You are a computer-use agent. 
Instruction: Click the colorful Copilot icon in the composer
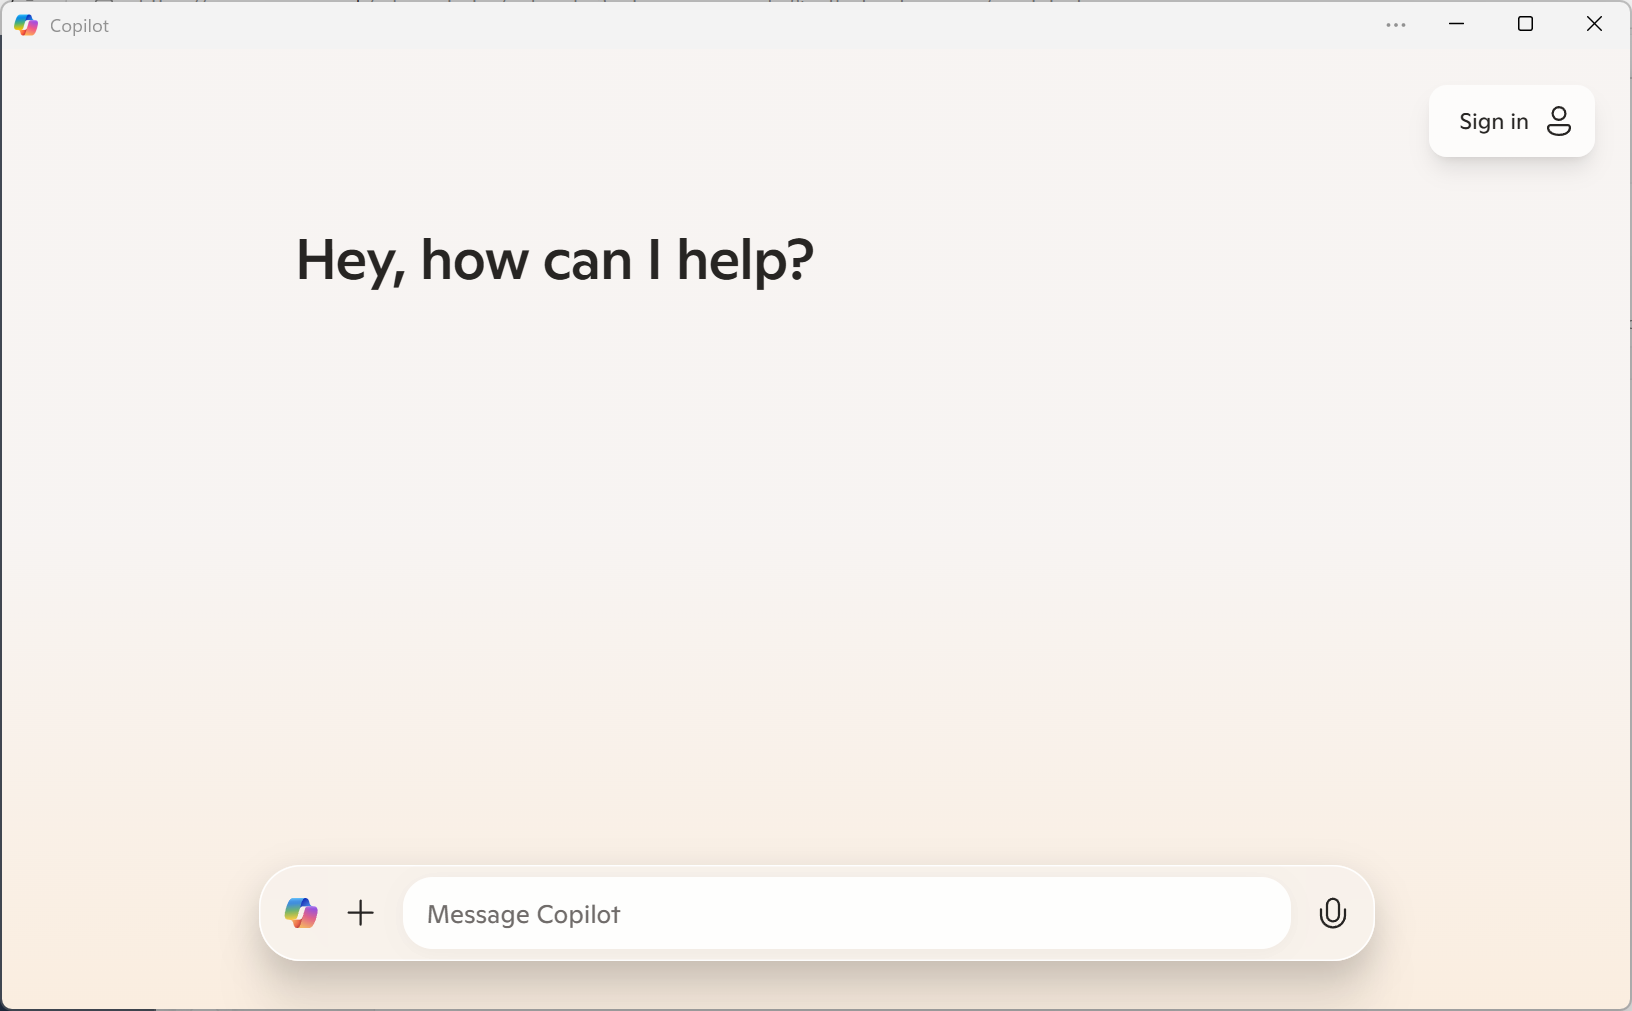pyautogui.click(x=301, y=913)
